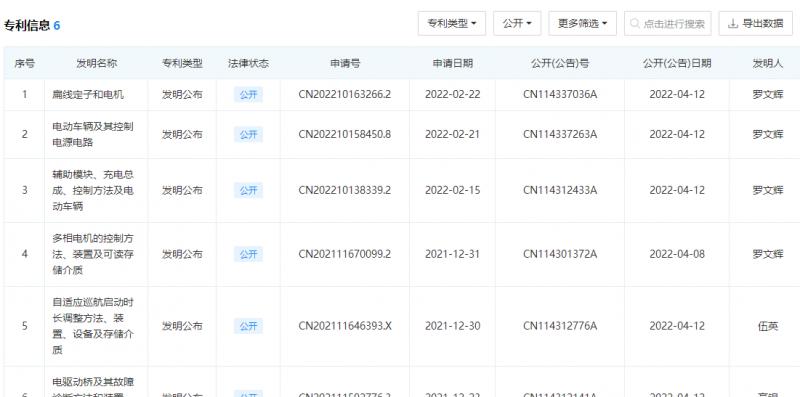Click publication number CN114337036A
The image size is (800, 397).
[x=560, y=94]
